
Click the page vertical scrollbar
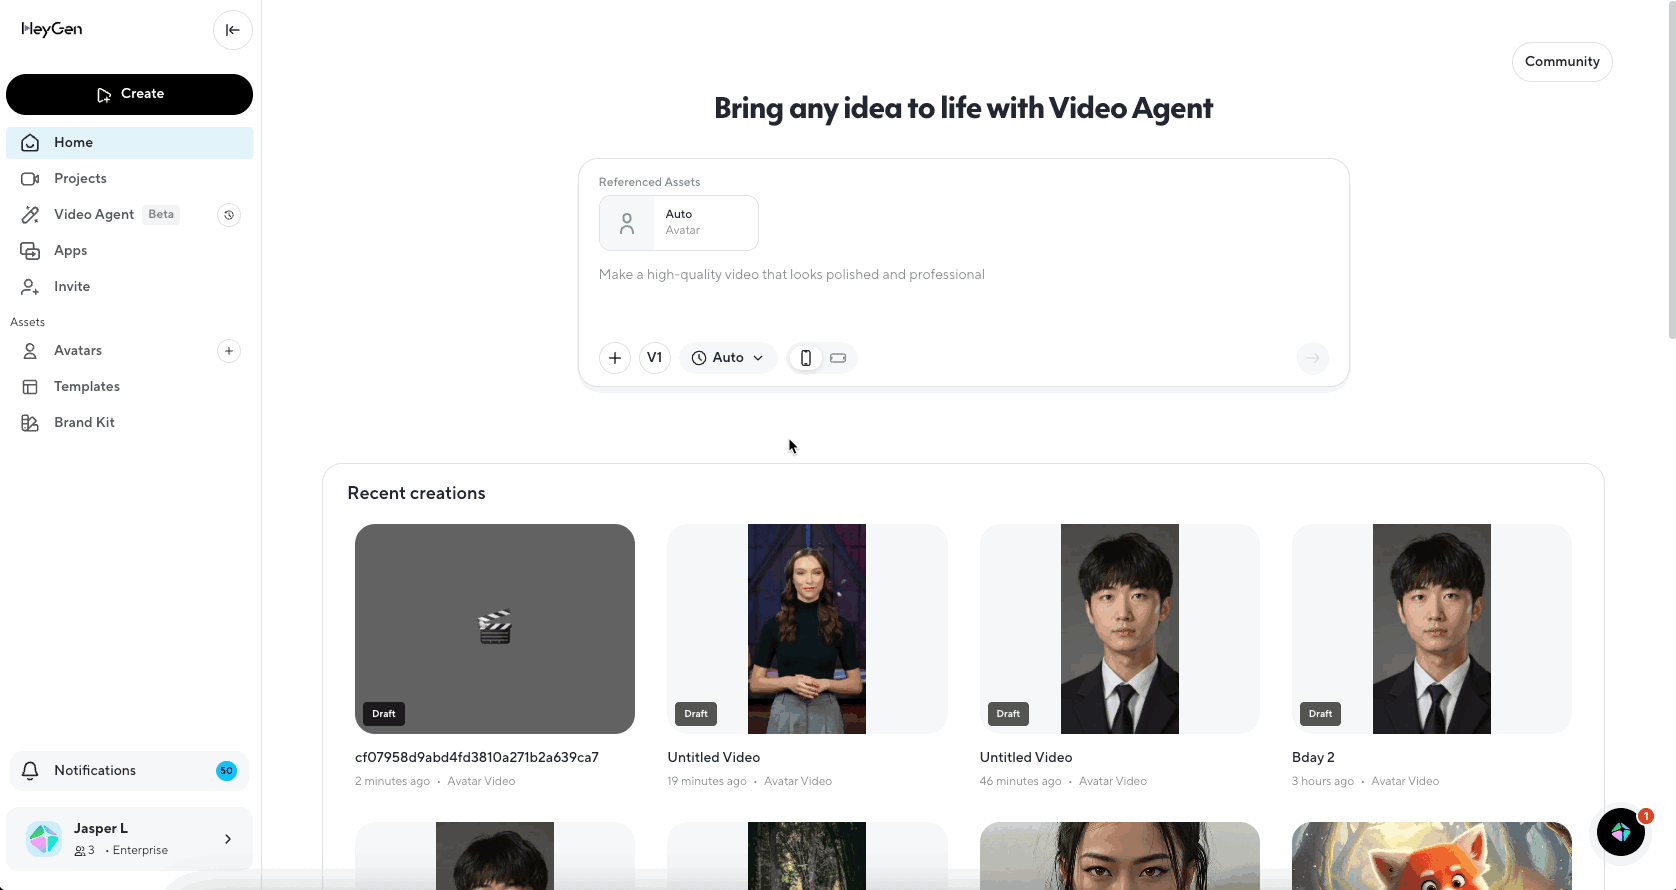point(1671,170)
